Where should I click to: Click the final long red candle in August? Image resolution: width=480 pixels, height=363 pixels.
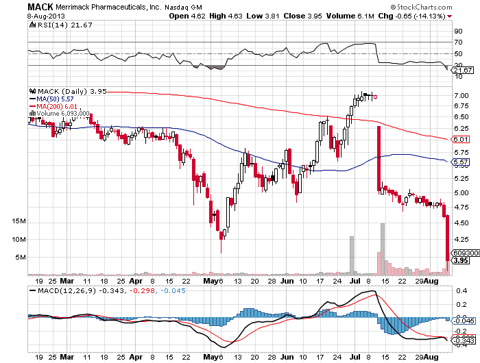(x=447, y=238)
